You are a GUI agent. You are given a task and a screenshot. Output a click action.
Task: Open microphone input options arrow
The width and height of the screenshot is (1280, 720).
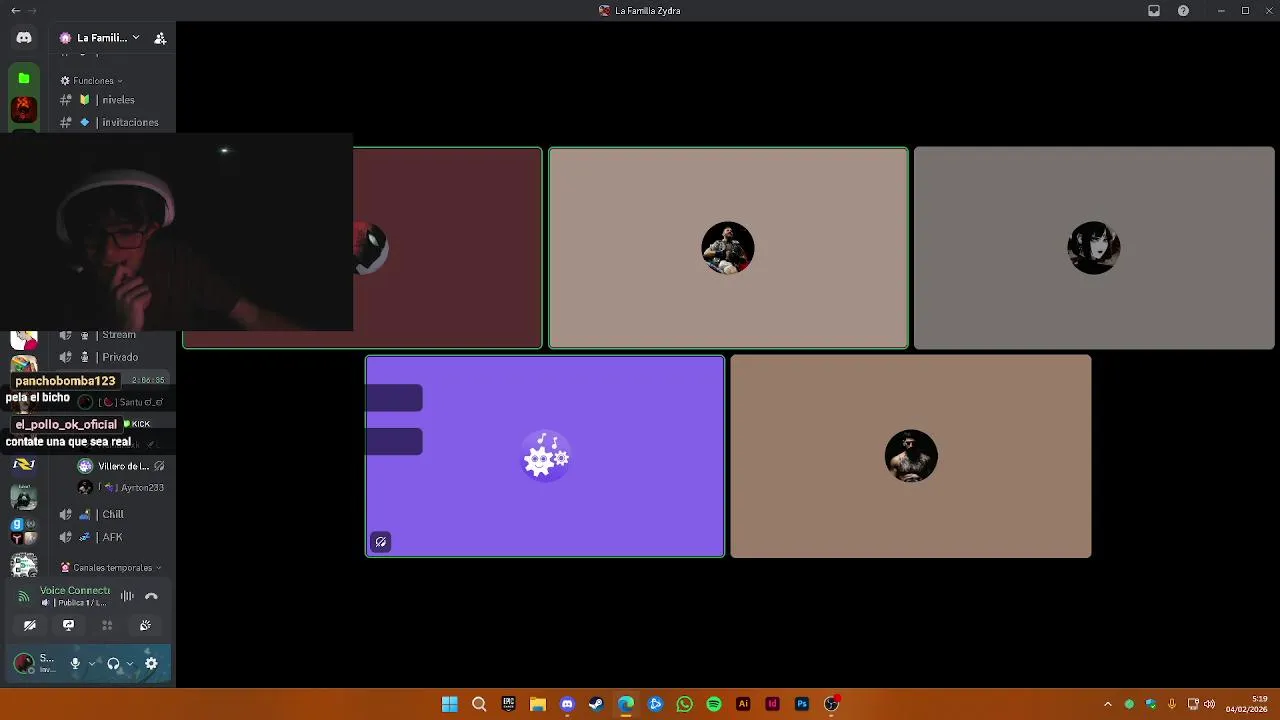(92, 663)
